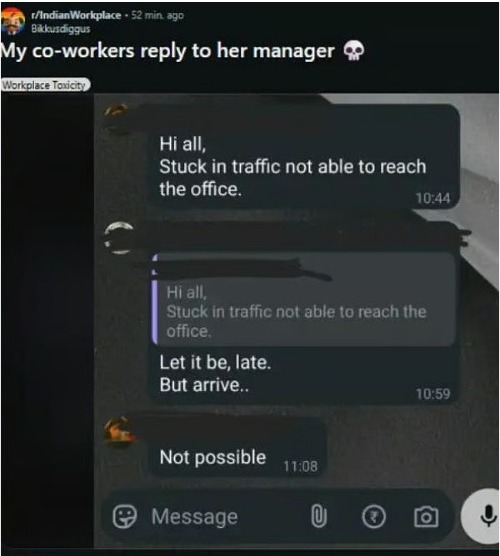Open the emoji sticker picker
The width and height of the screenshot is (500, 556).
[x=124, y=516]
